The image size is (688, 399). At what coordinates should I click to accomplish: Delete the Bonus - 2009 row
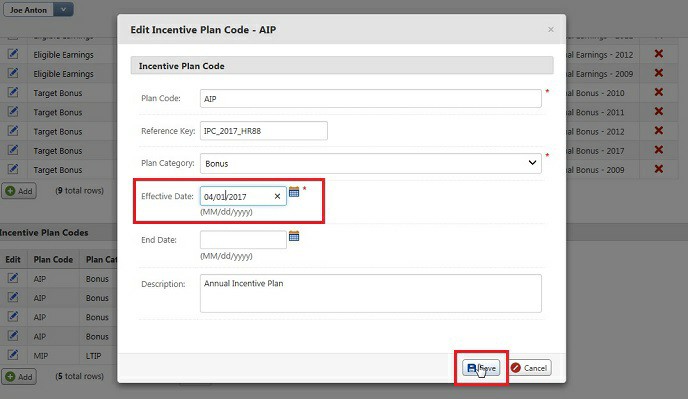(659, 169)
